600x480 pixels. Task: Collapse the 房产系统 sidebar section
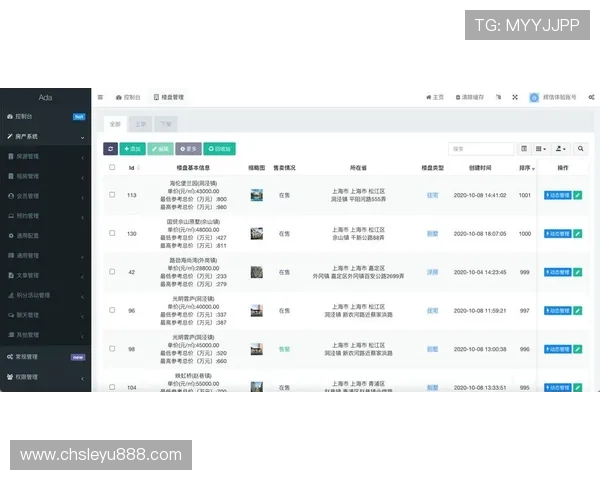46,136
